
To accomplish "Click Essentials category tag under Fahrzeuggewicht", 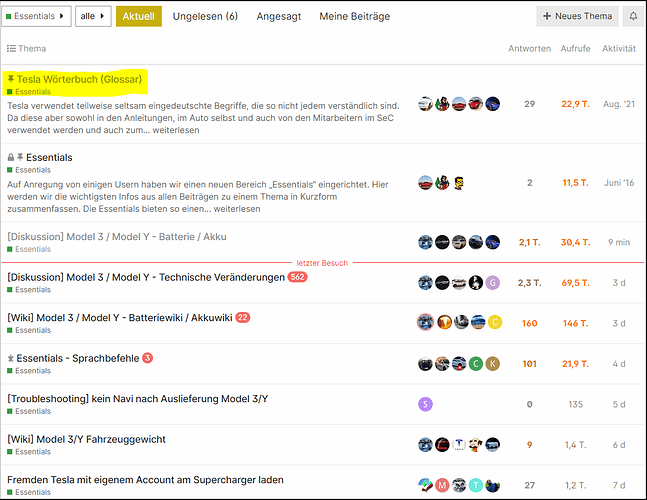I will [x=29, y=452].
